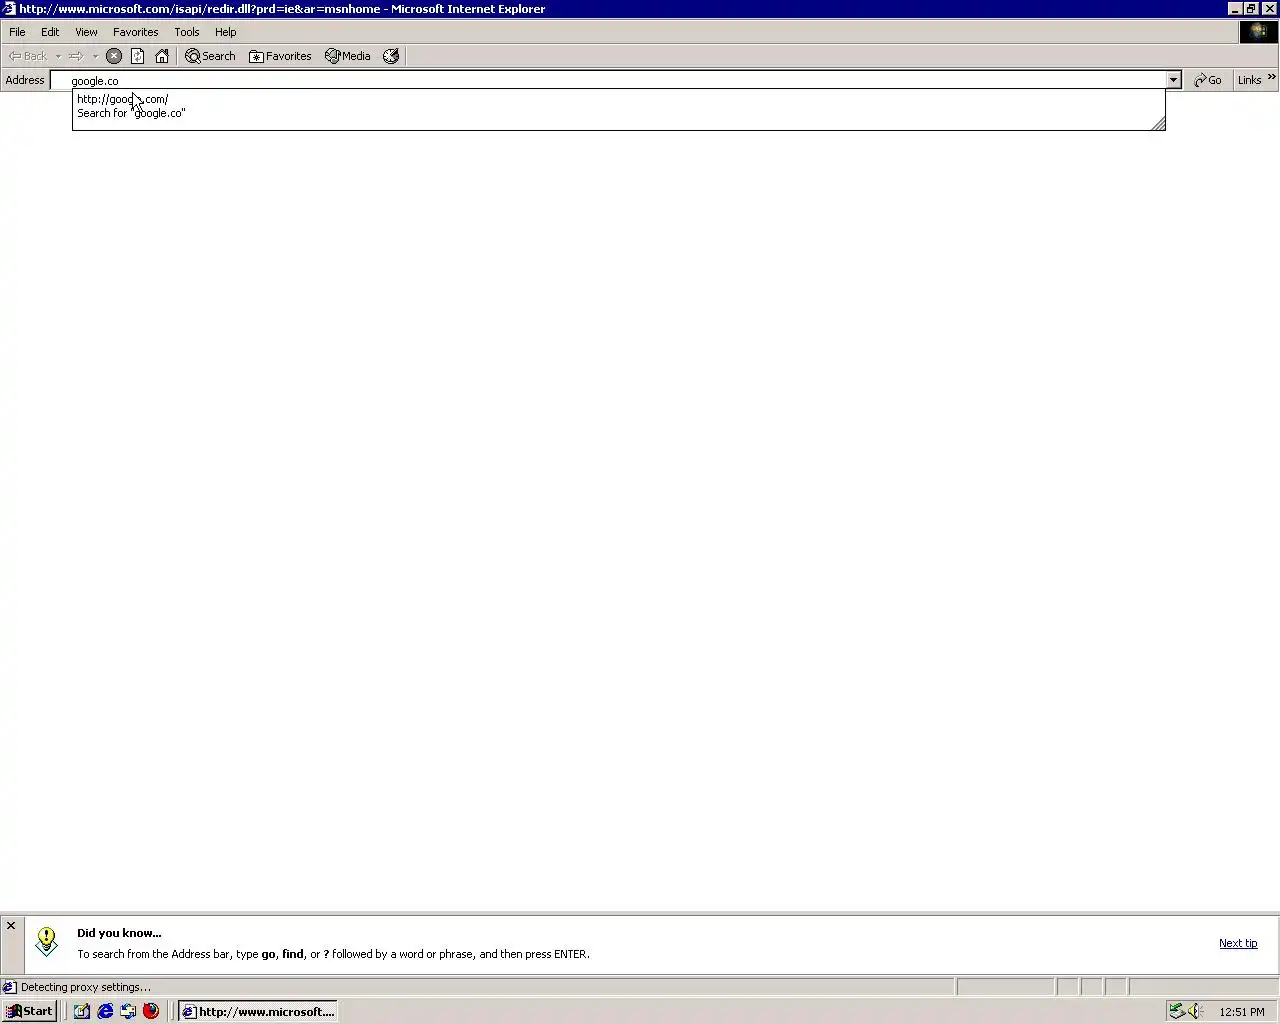Open the Favorites menu in menu bar
Image resolution: width=1280 pixels, height=1024 pixels.
point(136,32)
